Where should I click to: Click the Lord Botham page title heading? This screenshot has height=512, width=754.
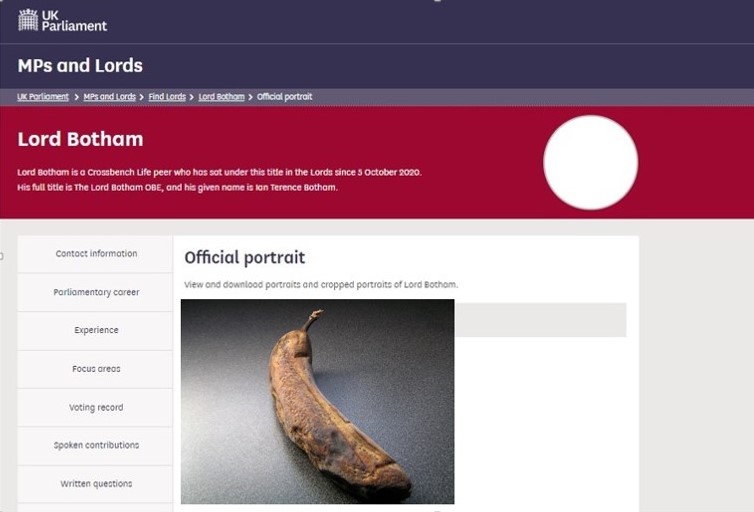click(80, 139)
